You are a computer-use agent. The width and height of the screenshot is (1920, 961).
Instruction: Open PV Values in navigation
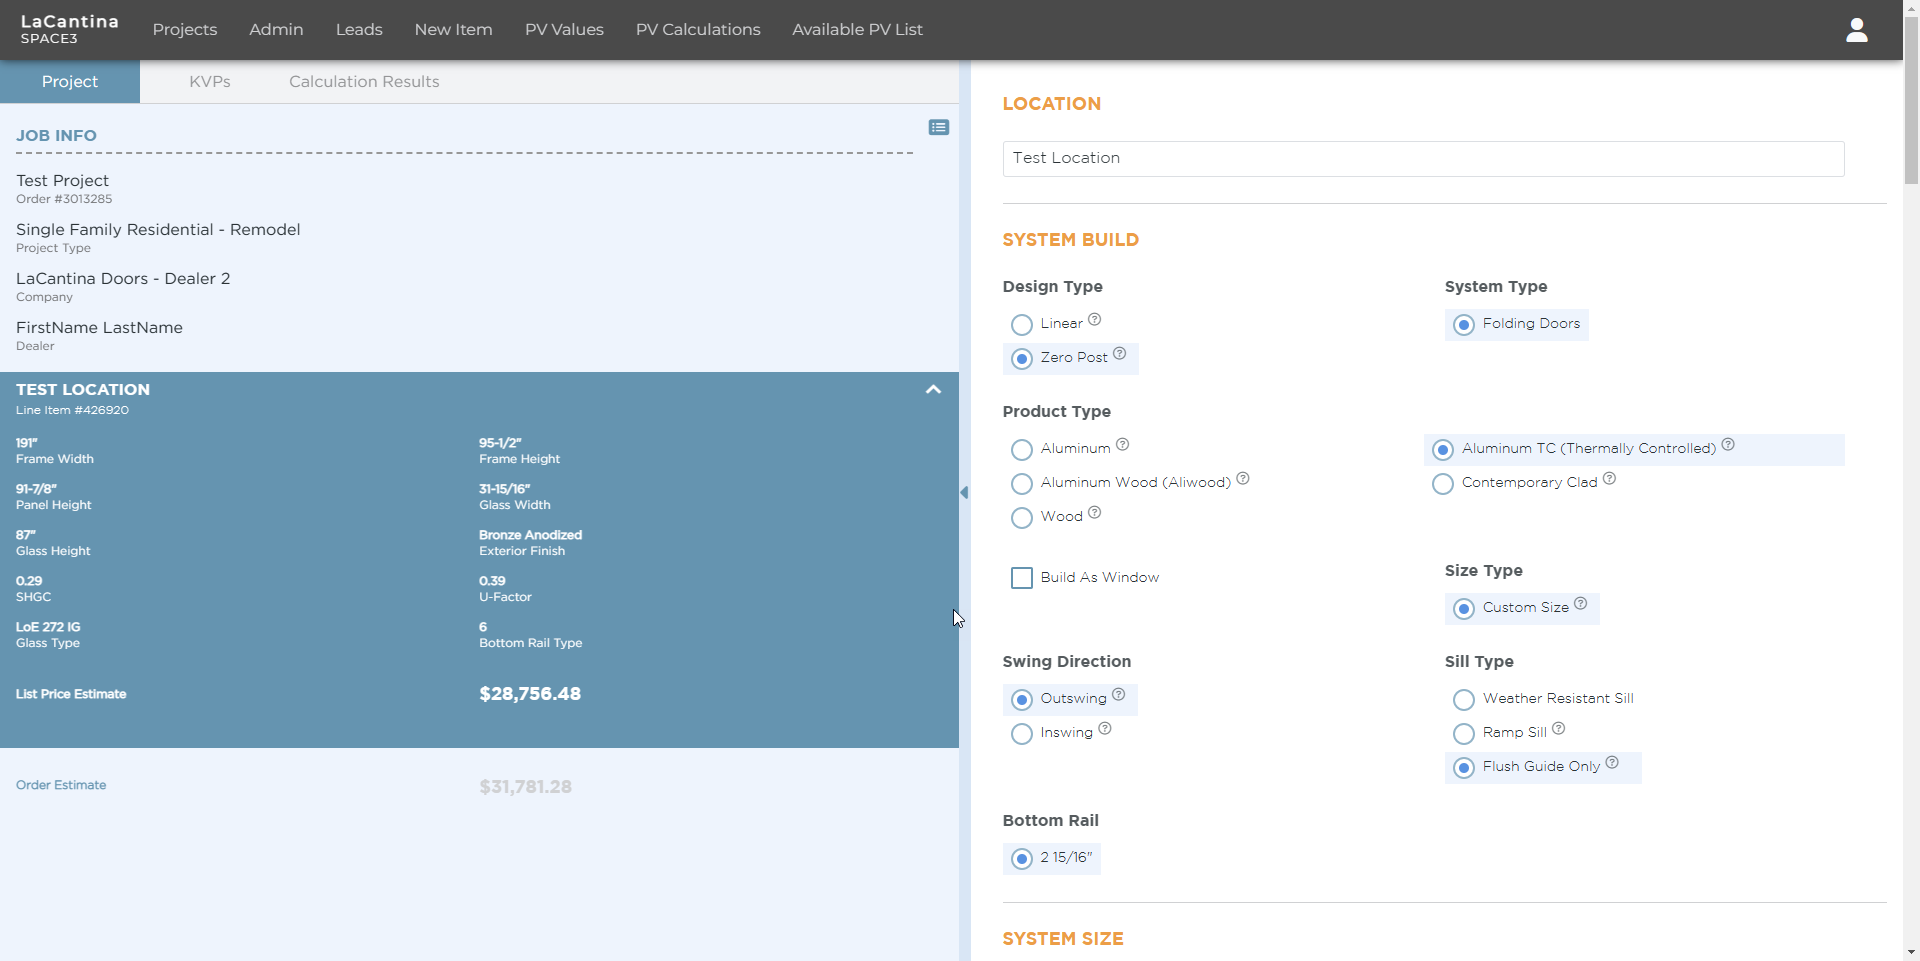point(564,30)
